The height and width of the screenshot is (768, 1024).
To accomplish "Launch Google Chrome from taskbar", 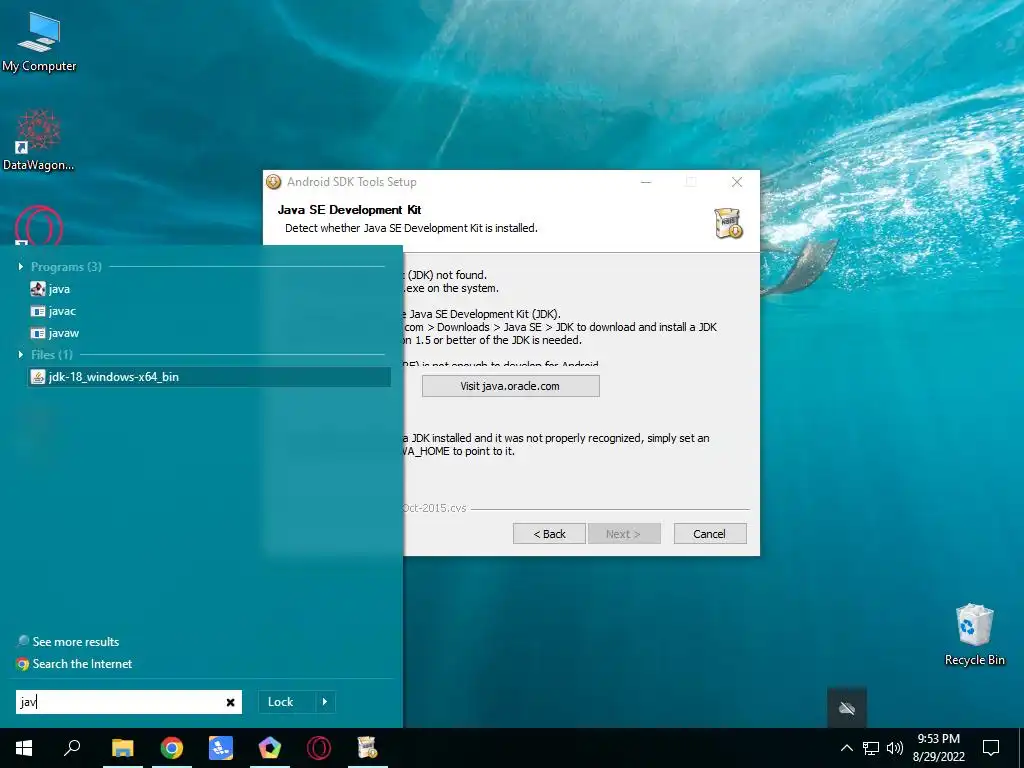I will click(x=172, y=748).
